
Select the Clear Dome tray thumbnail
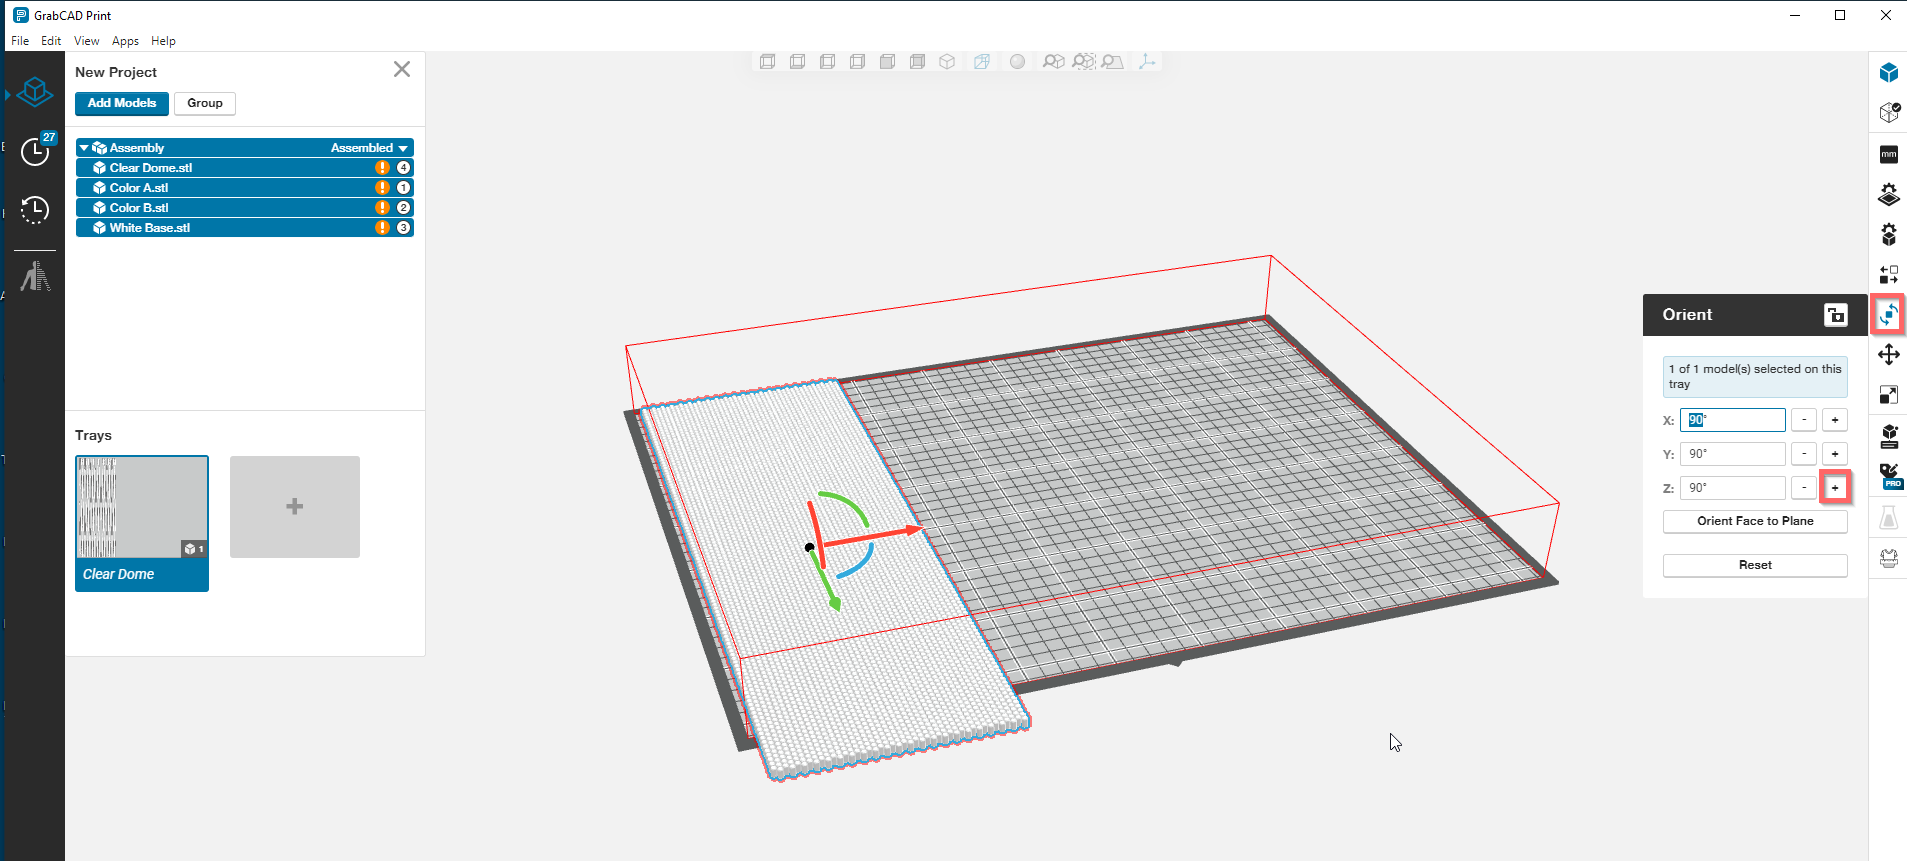tap(142, 522)
